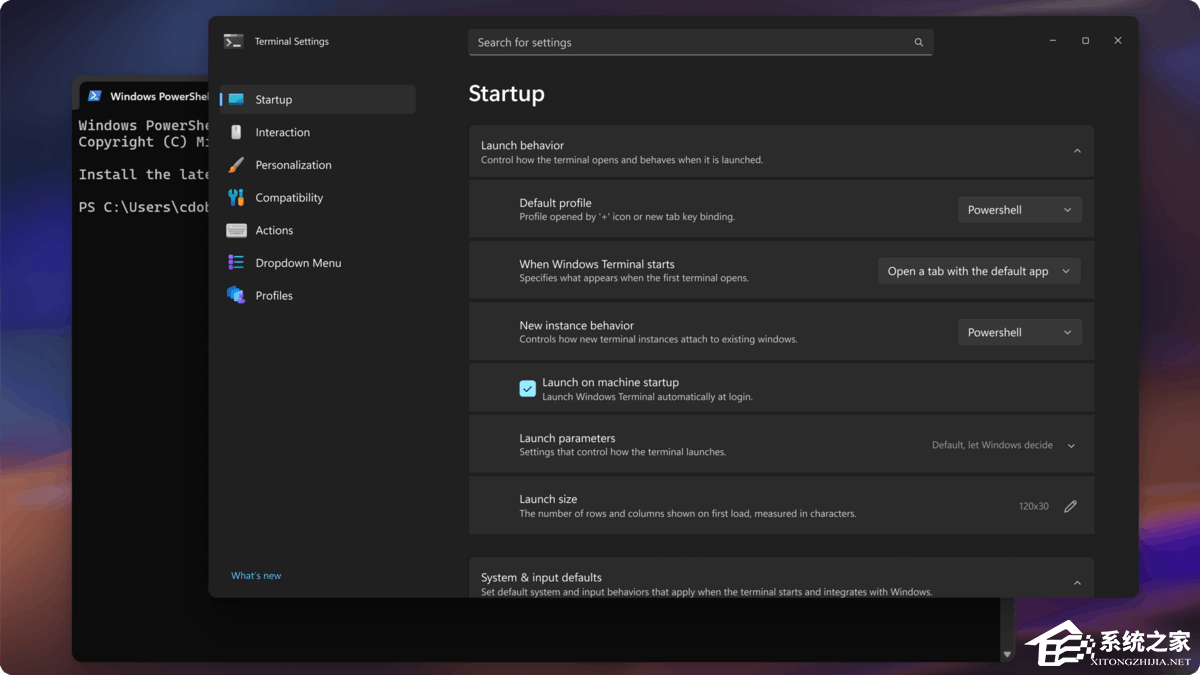Screen dimensions: 1200x675
Task: Open the Profiles settings page
Action: [x=318, y=295]
